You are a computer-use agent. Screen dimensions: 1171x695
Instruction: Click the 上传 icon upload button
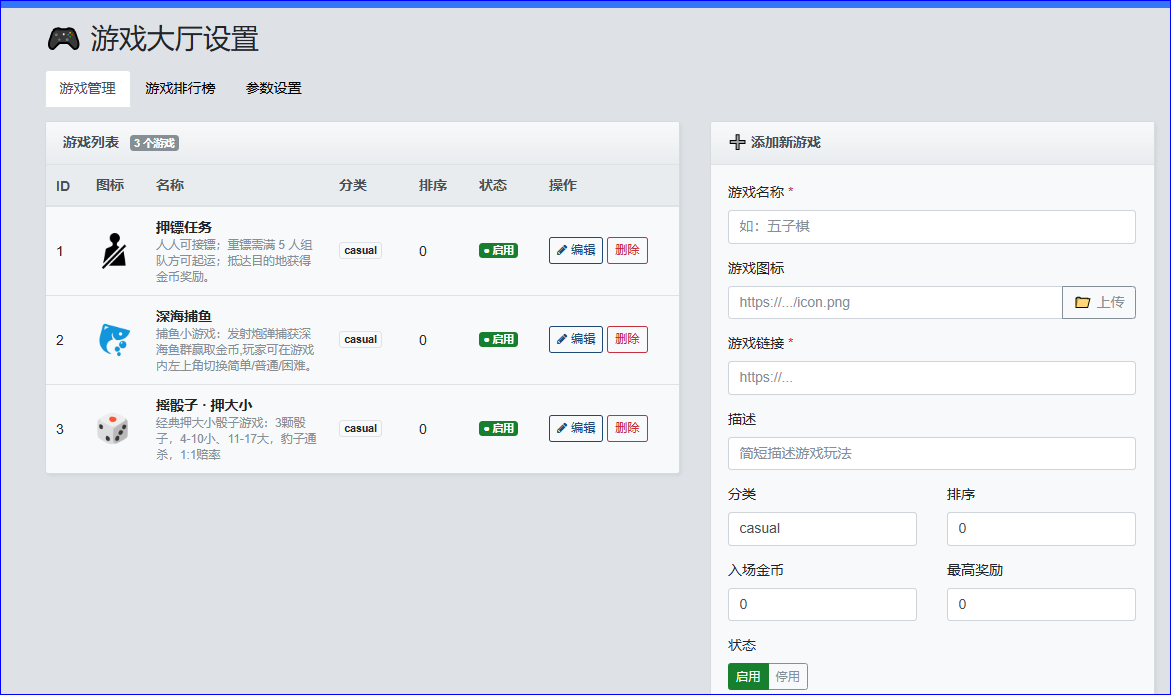1099,302
